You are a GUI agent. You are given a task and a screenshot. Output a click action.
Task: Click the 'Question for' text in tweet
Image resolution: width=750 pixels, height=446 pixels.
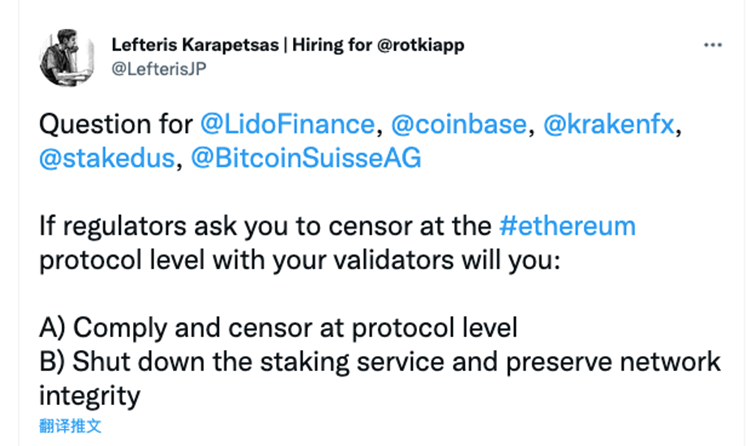tap(116, 124)
